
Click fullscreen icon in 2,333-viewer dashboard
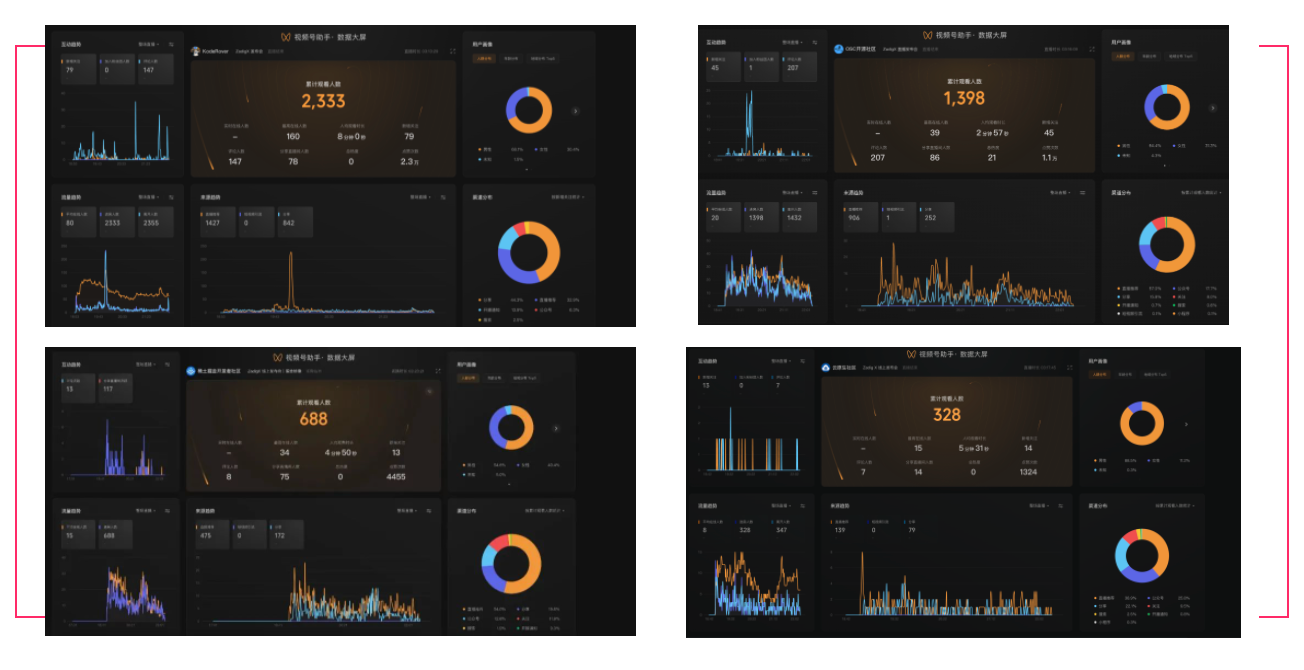pos(453,51)
